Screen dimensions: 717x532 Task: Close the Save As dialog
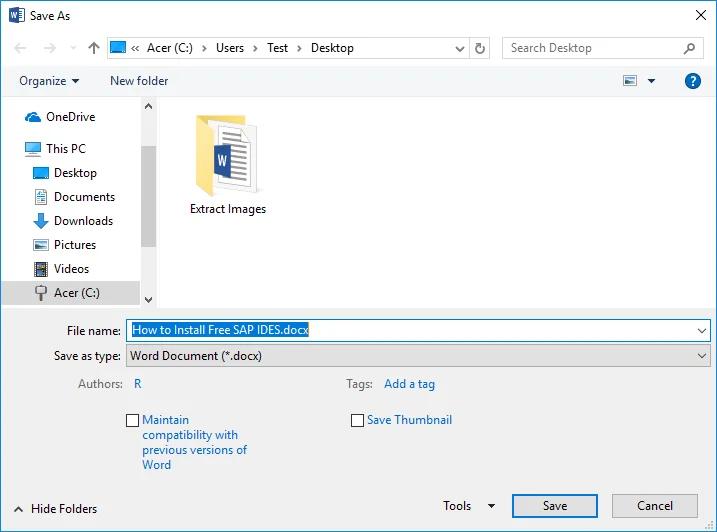[701, 16]
